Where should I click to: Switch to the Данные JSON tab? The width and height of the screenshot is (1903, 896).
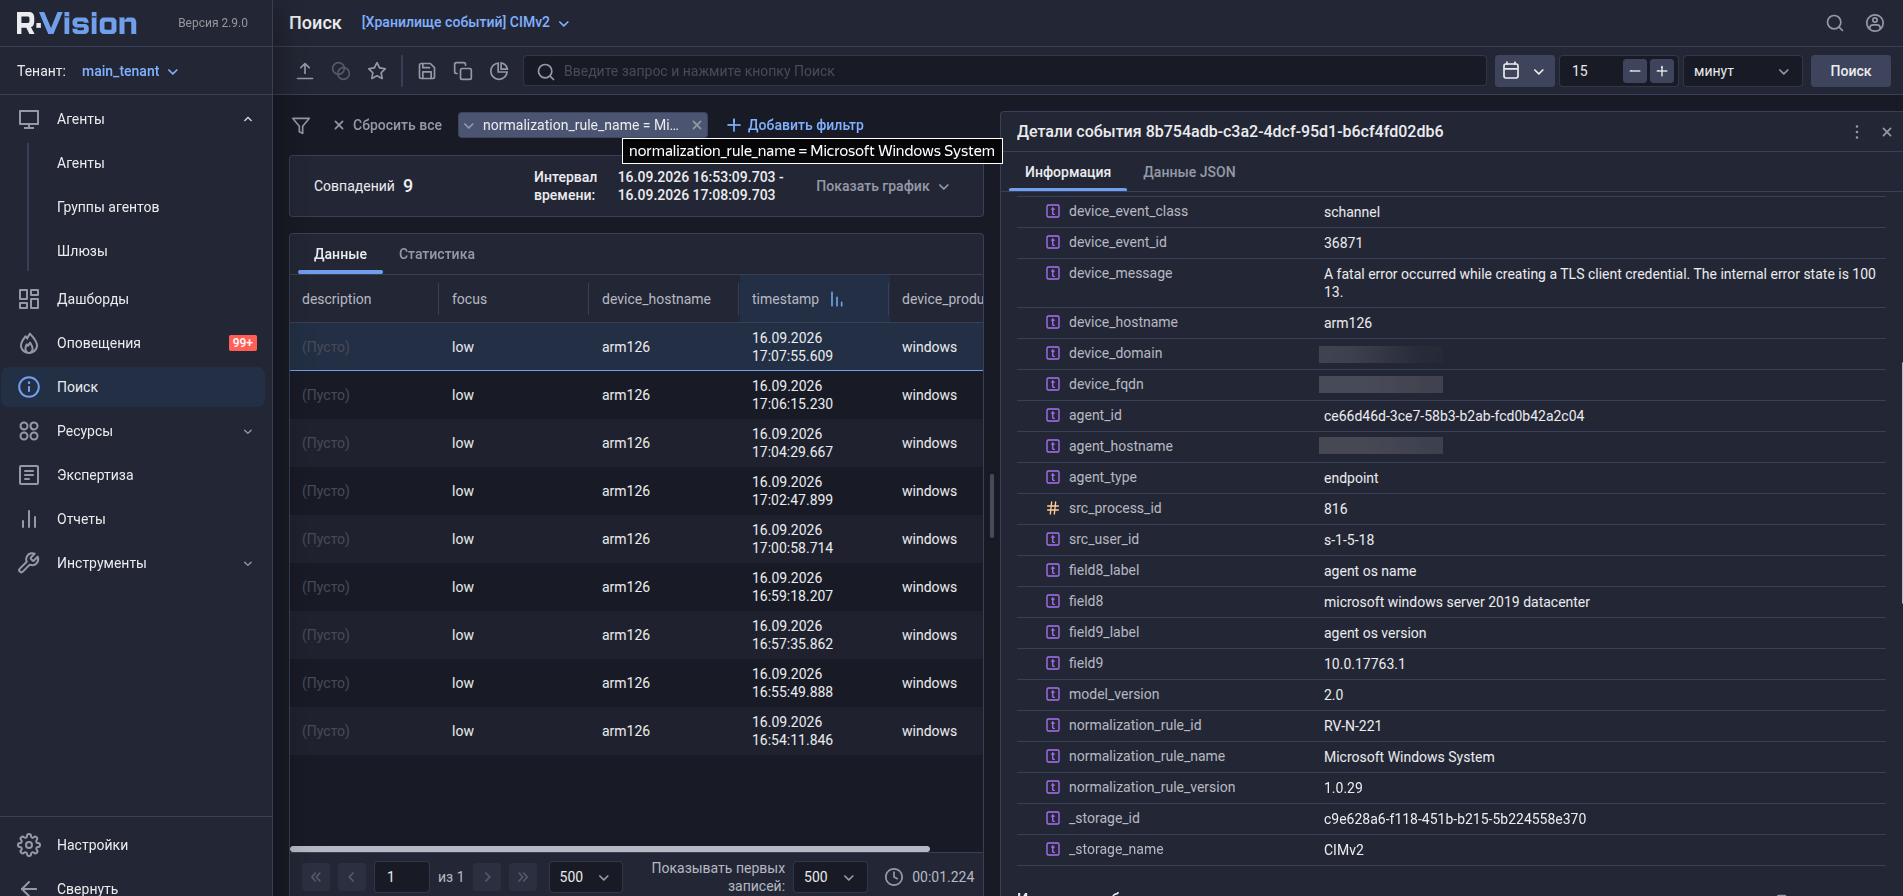point(1189,172)
